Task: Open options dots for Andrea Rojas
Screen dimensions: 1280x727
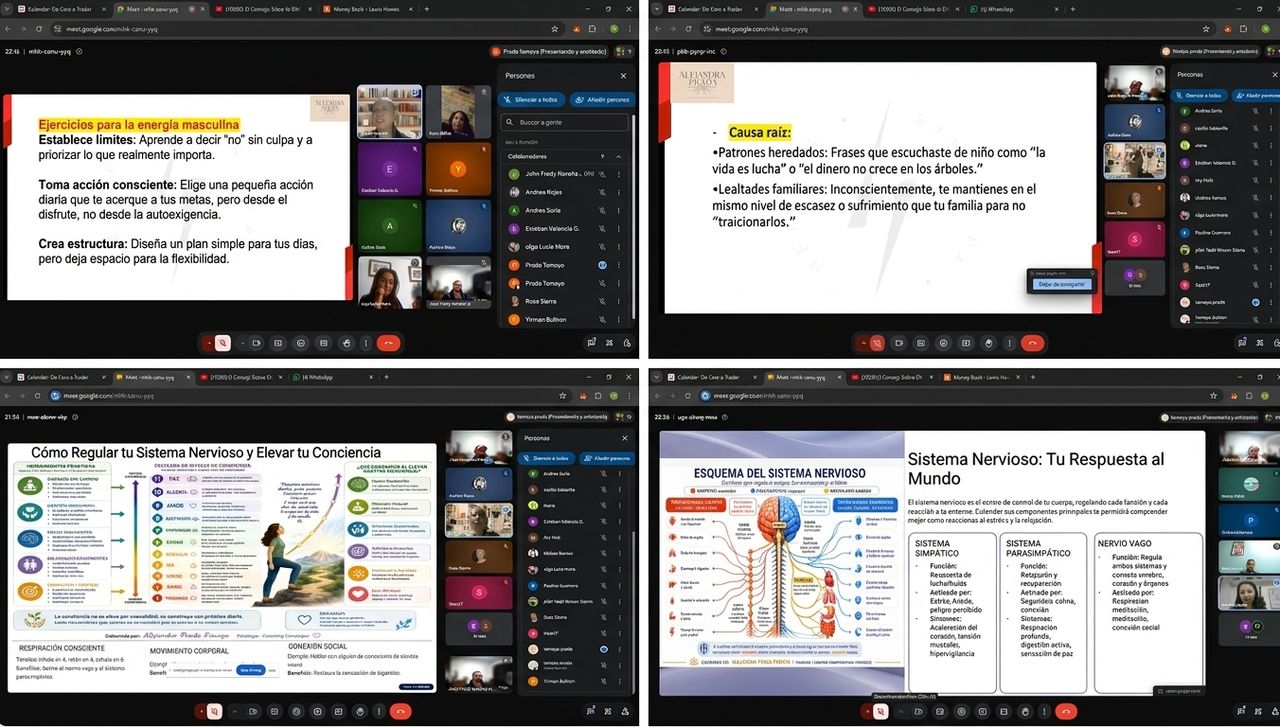Action: coord(618,192)
